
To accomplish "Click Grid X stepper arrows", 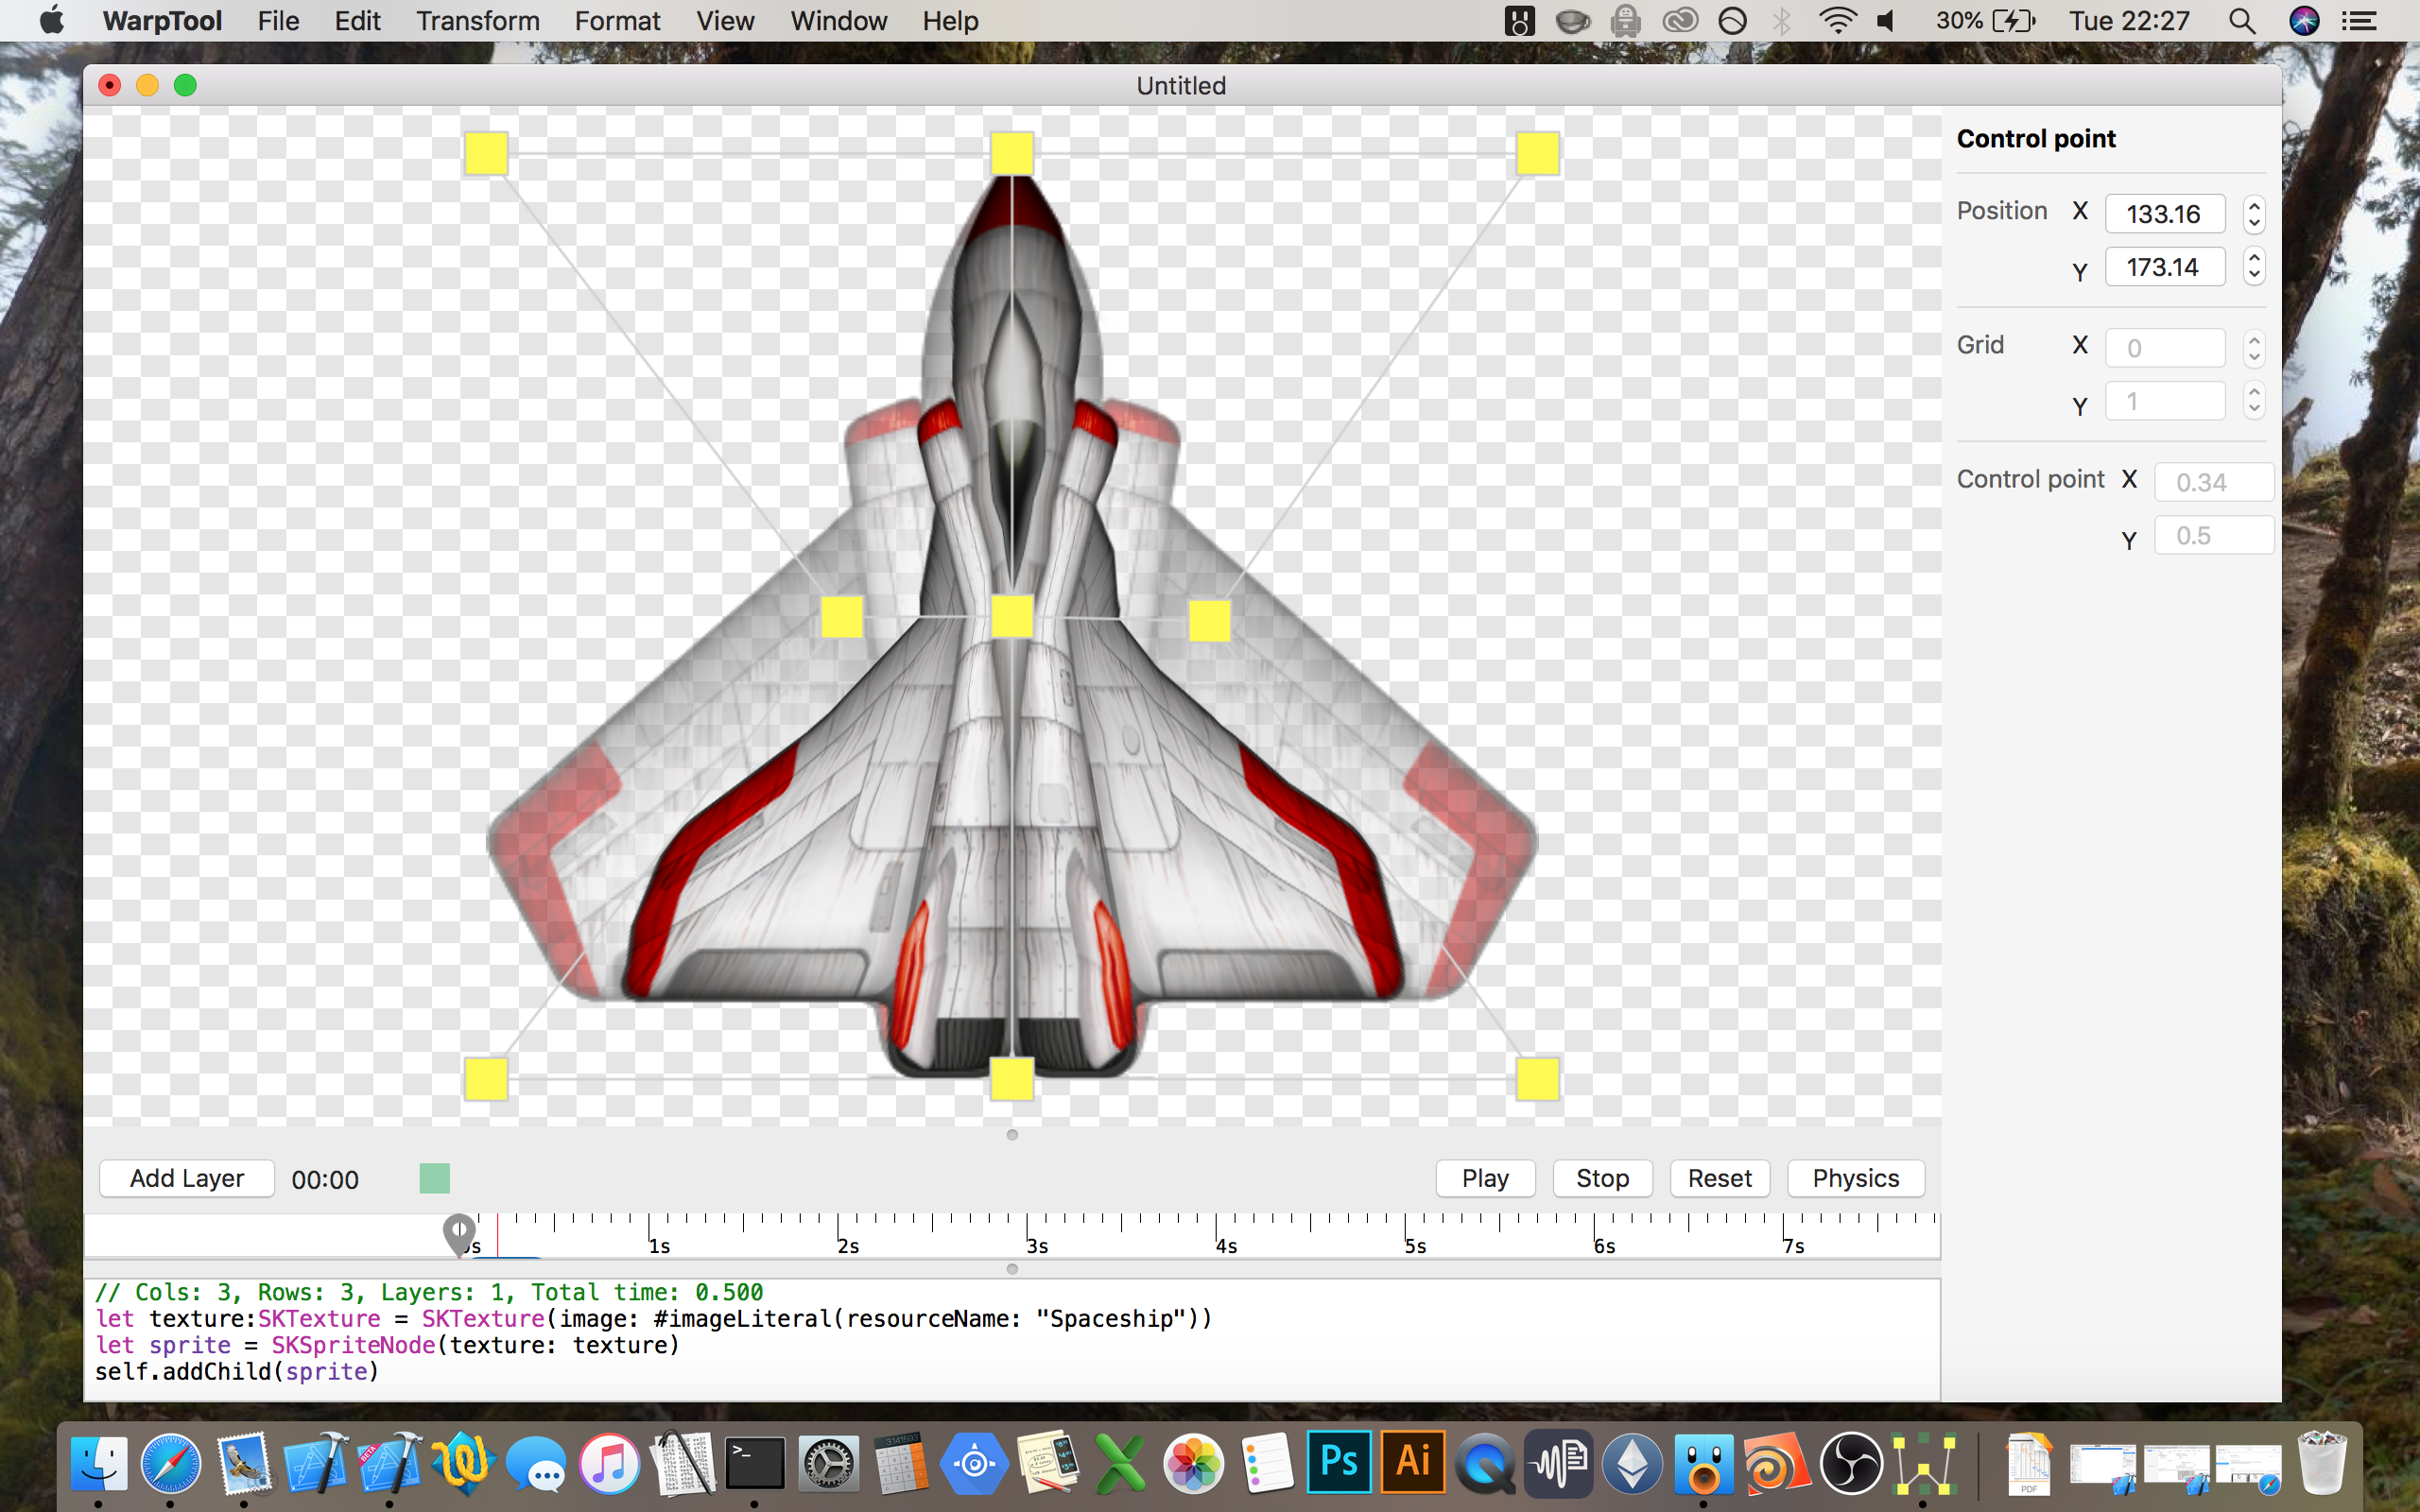I will pyautogui.click(x=2253, y=348).
